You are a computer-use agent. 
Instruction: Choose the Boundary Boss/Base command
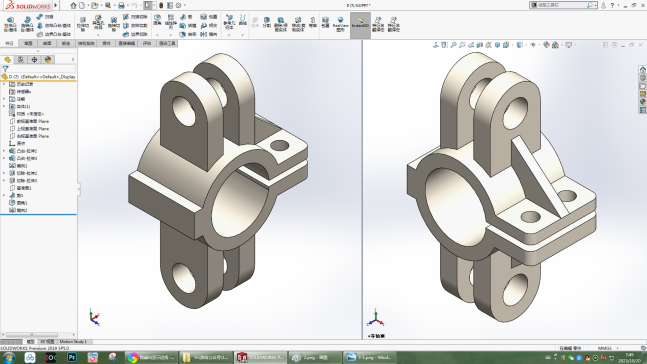coord(54,34)
